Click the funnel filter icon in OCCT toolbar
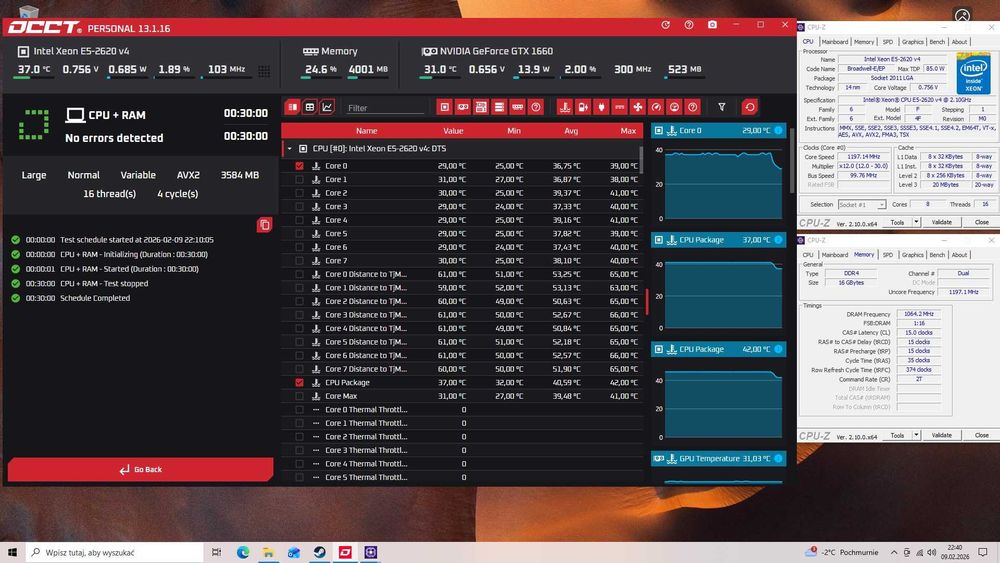This screenshot has height=563, width=1000. click(x=722, y=107)
